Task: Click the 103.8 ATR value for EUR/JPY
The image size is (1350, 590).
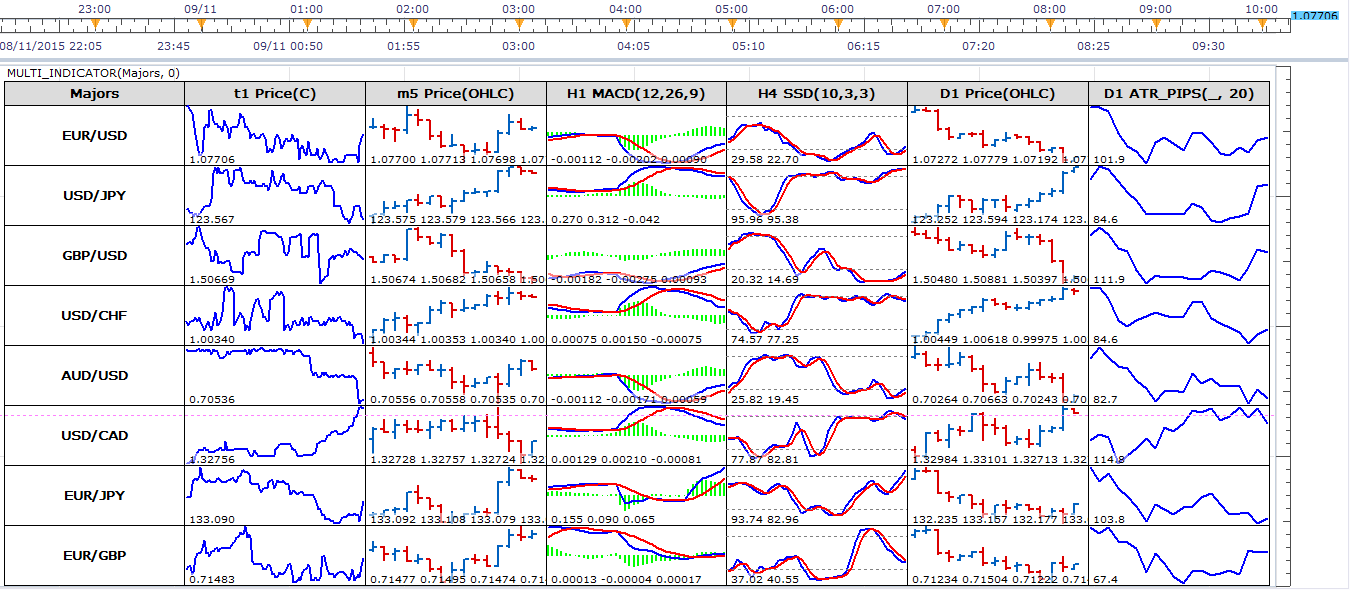Action: [x=1107, y=519]
